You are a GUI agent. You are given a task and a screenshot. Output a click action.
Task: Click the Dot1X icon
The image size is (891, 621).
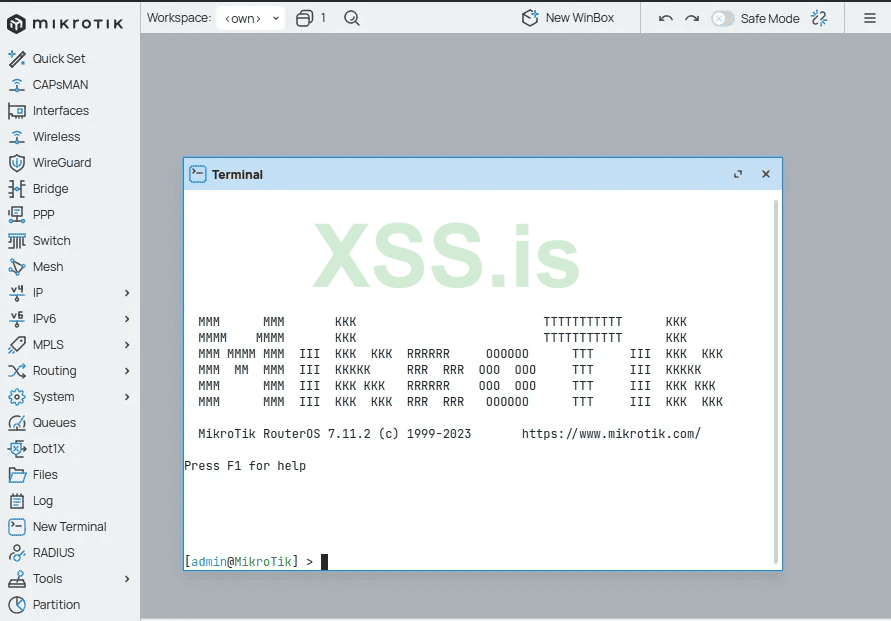pyautogui.click(x=17, y=449)
